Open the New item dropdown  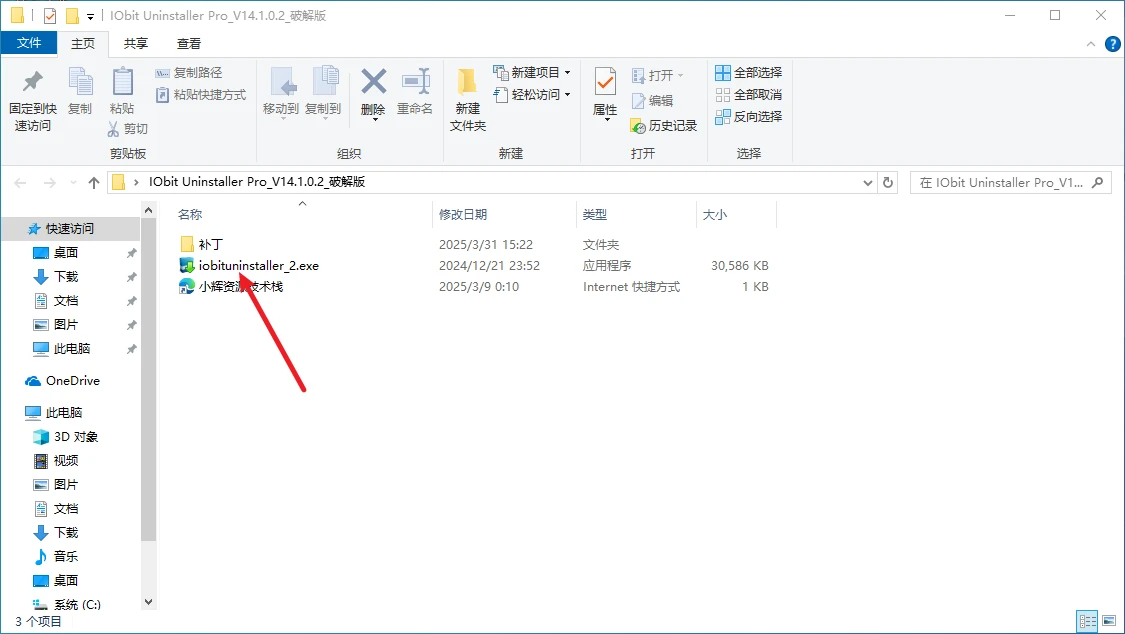[x=532, y=72]
